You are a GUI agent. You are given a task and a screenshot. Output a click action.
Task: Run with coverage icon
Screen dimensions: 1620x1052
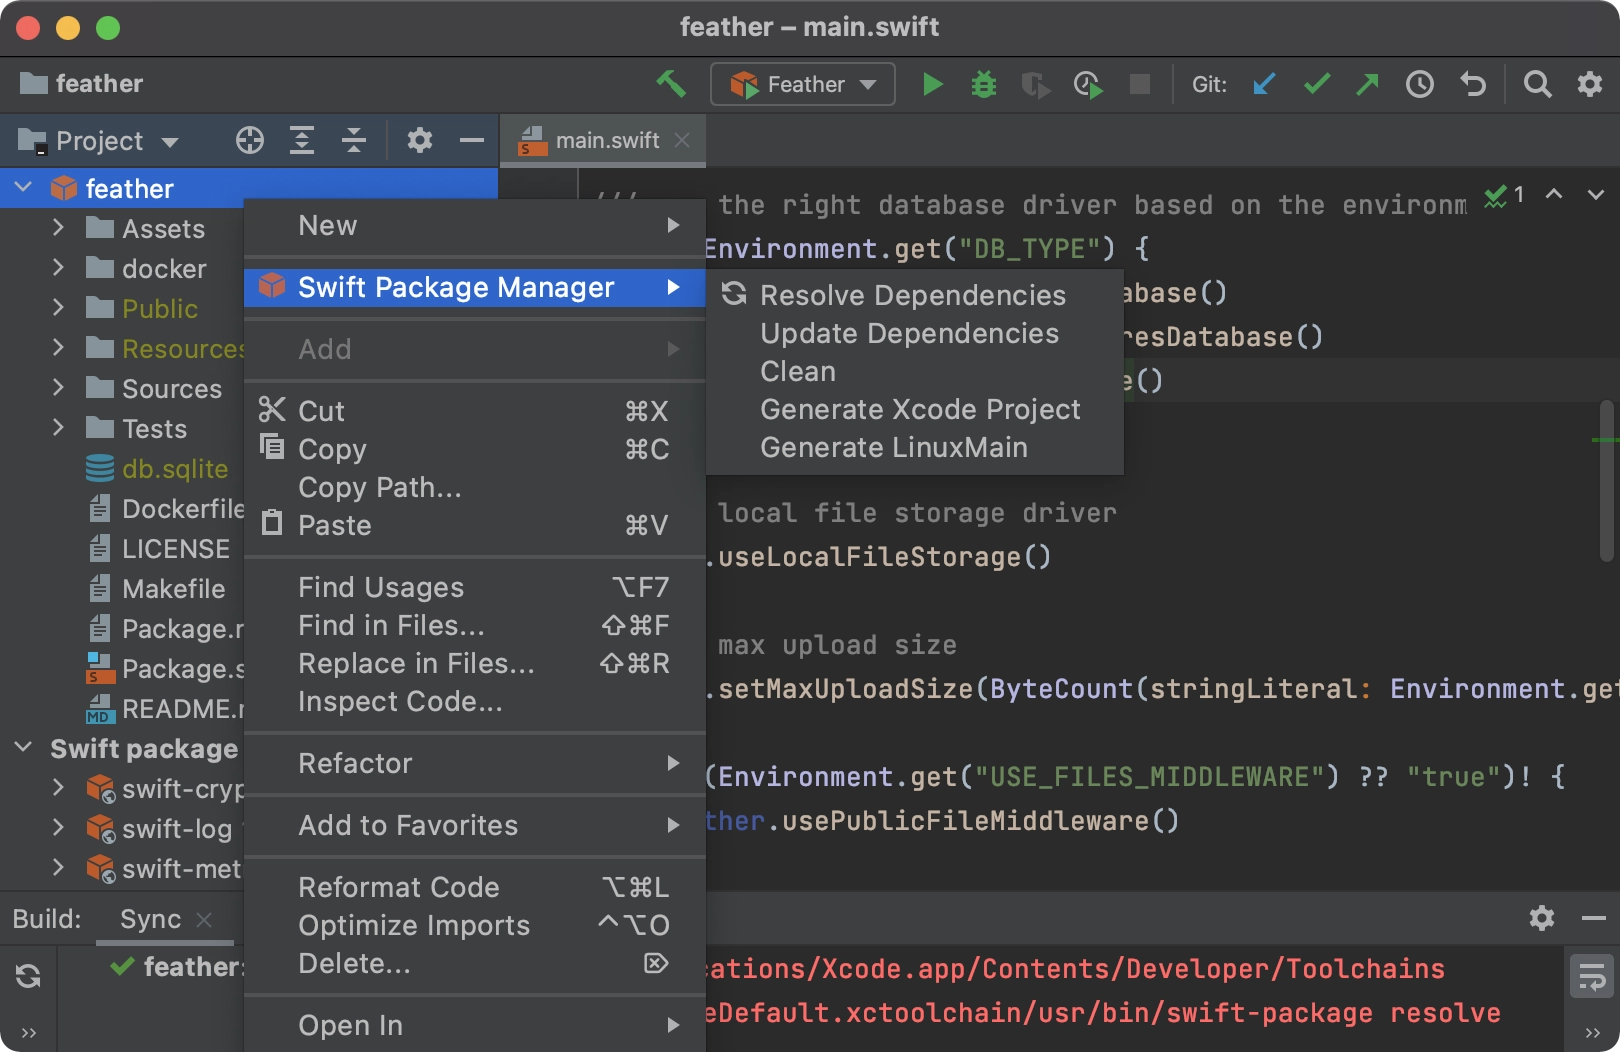(x=1035, y=84)
